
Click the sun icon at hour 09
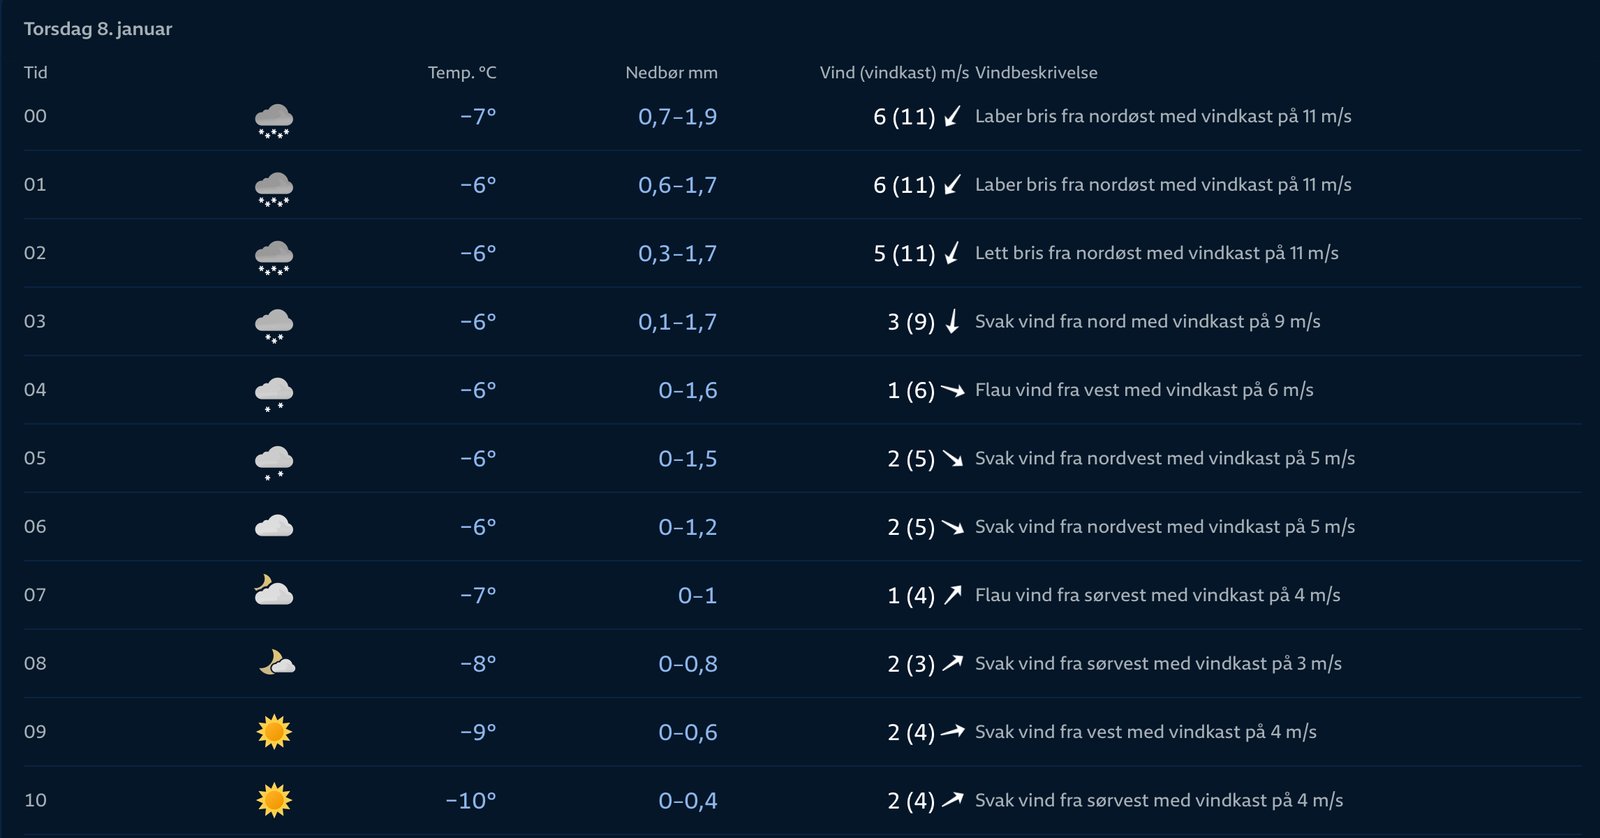[x=274, y=732]
